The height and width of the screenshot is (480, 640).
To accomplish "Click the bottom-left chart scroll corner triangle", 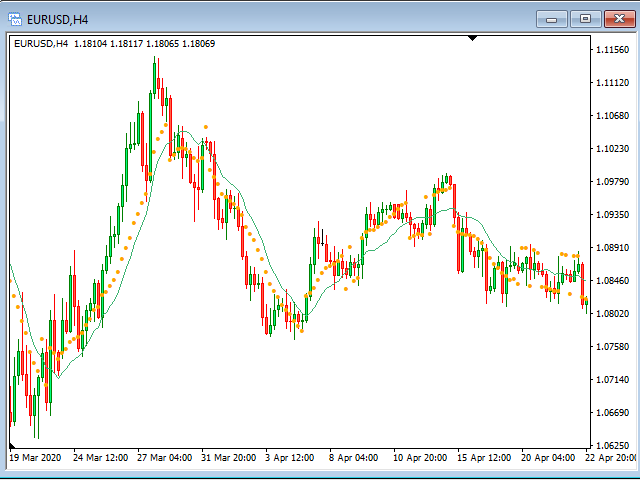I will click(x=12, y=446).
